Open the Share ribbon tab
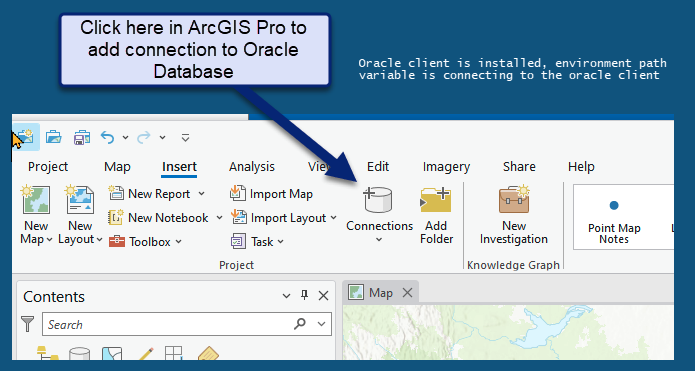The image size is (695, 371). 519,167
